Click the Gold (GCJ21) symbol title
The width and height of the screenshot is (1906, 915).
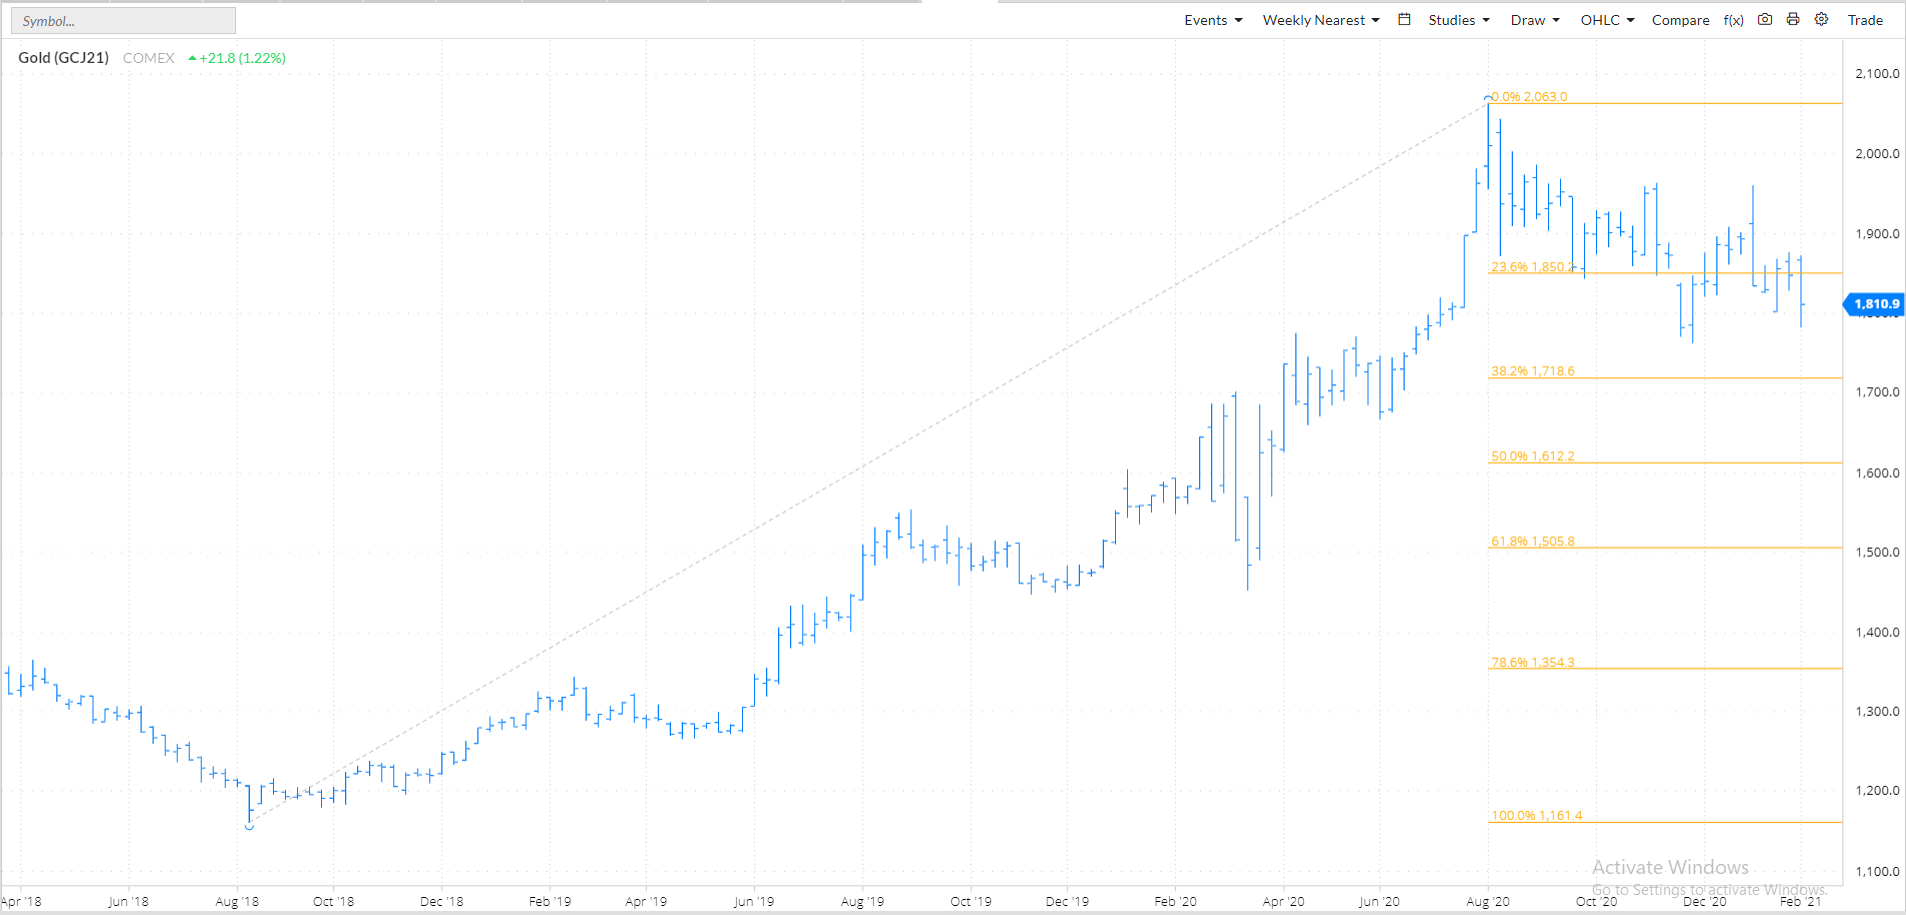point(63,58)
